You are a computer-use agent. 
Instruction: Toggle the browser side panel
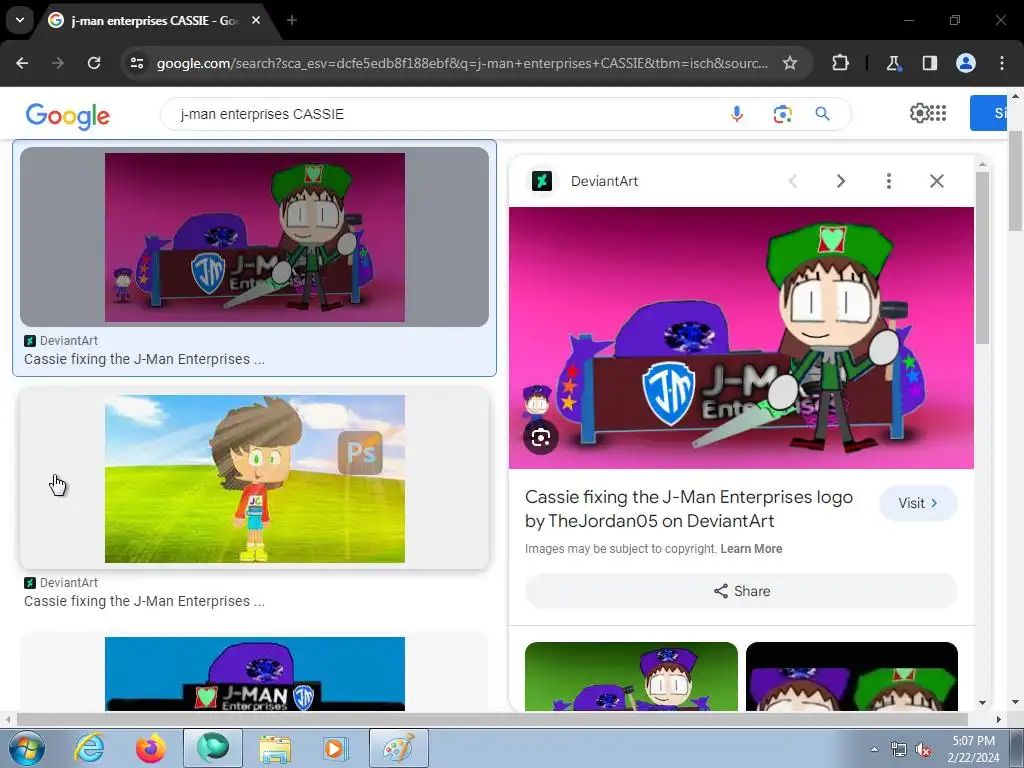tap(929, 63)
